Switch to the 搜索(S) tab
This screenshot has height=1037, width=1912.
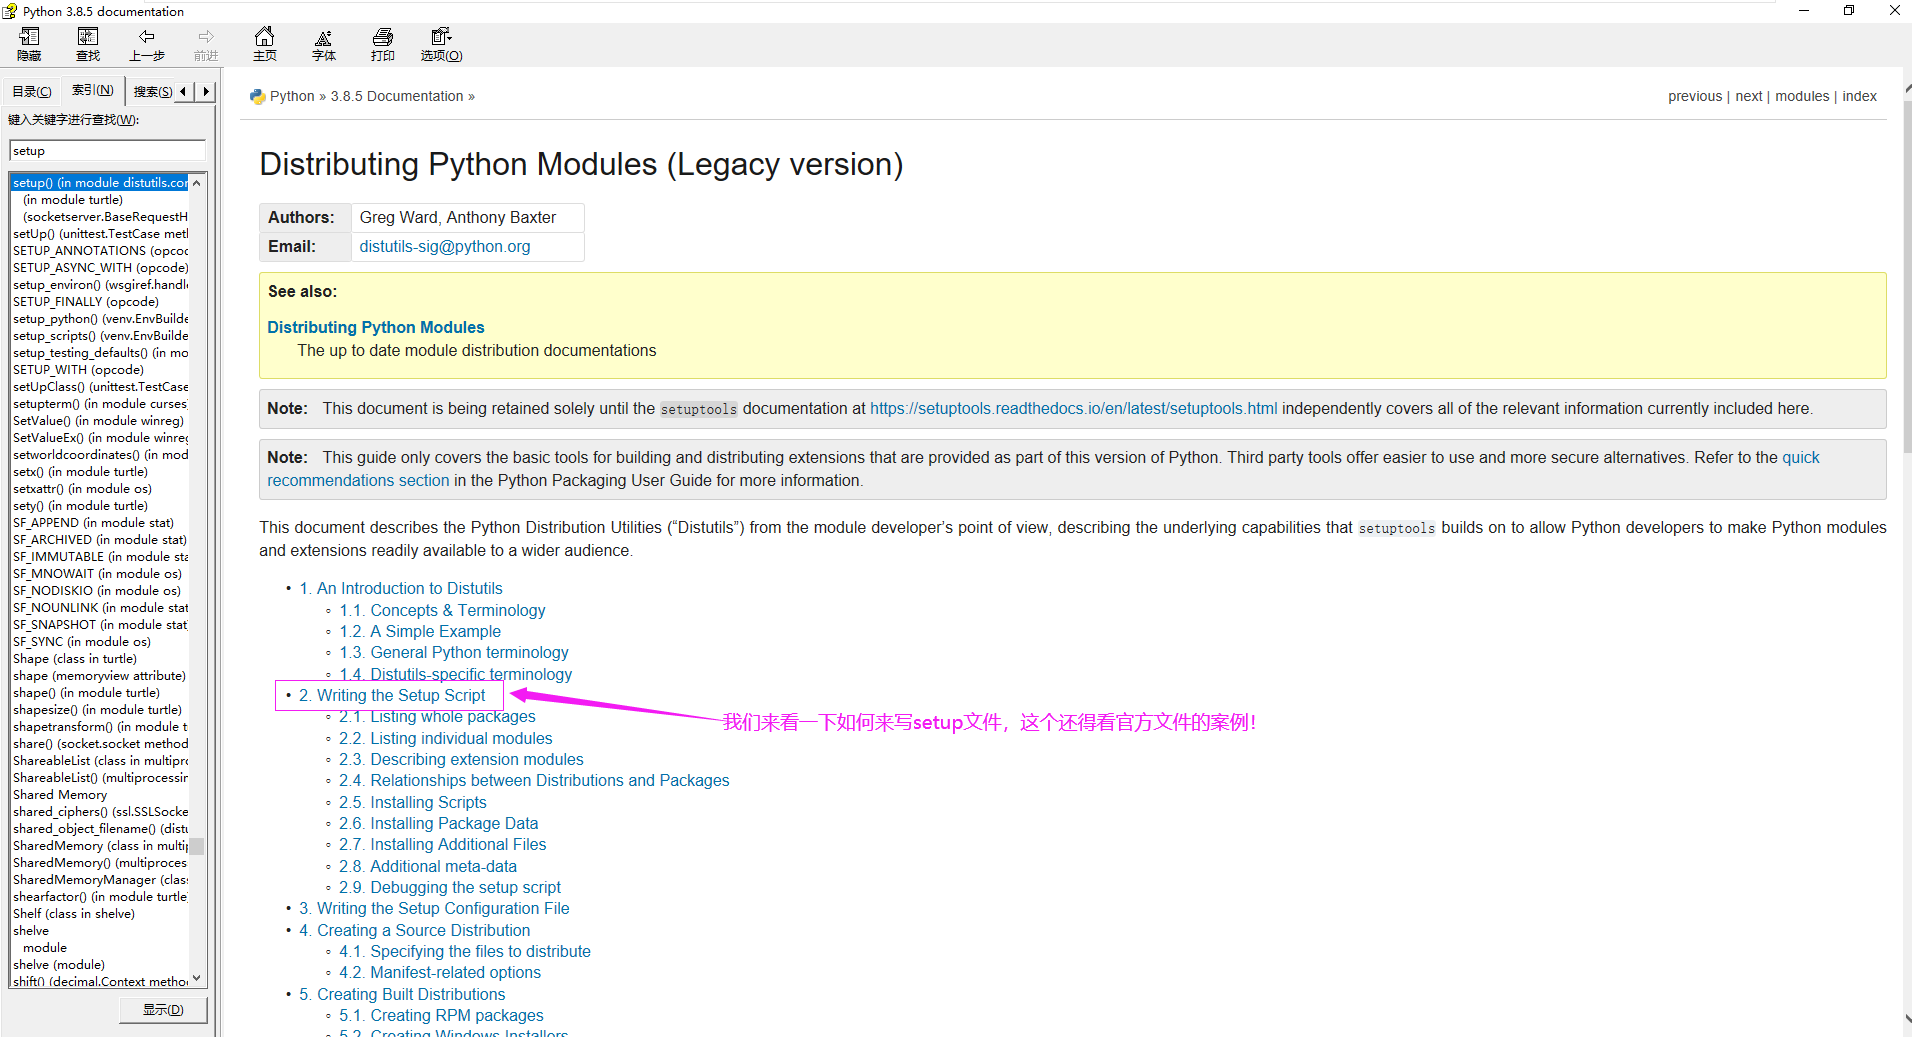coord(152,90)
